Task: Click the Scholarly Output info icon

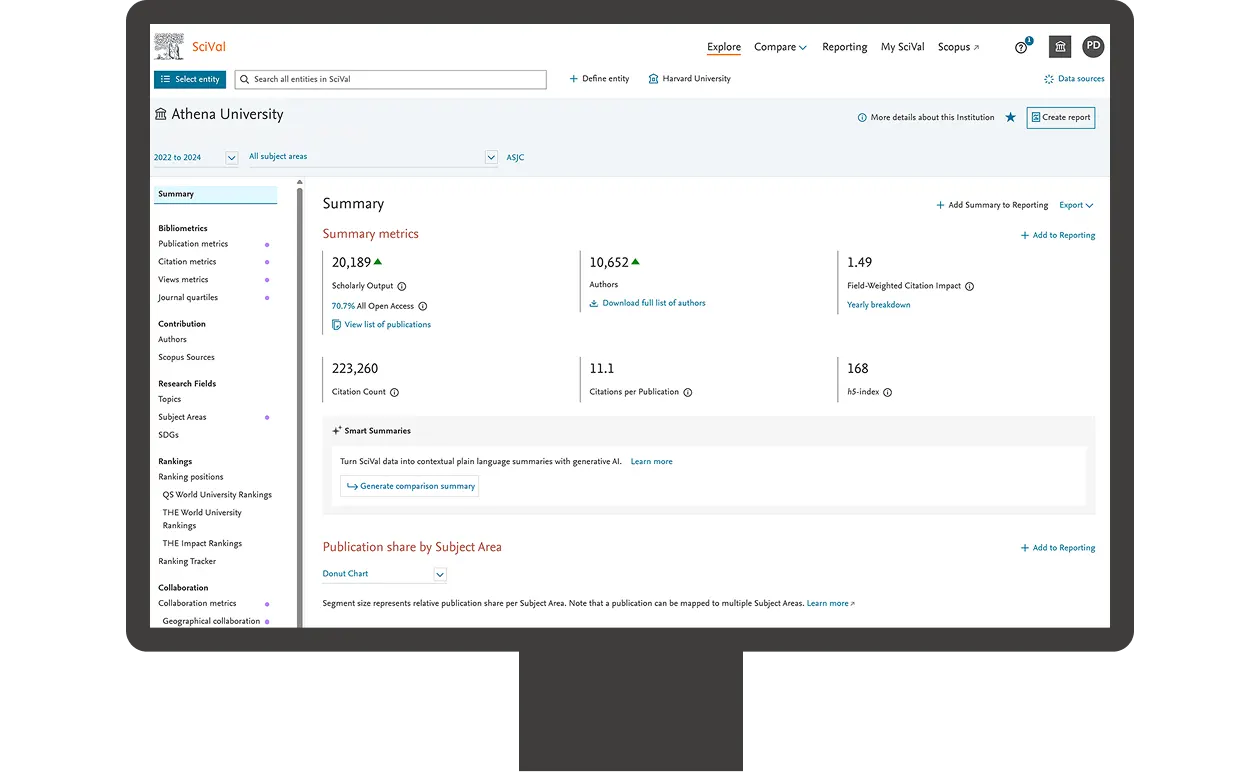Action: (402, 285)
